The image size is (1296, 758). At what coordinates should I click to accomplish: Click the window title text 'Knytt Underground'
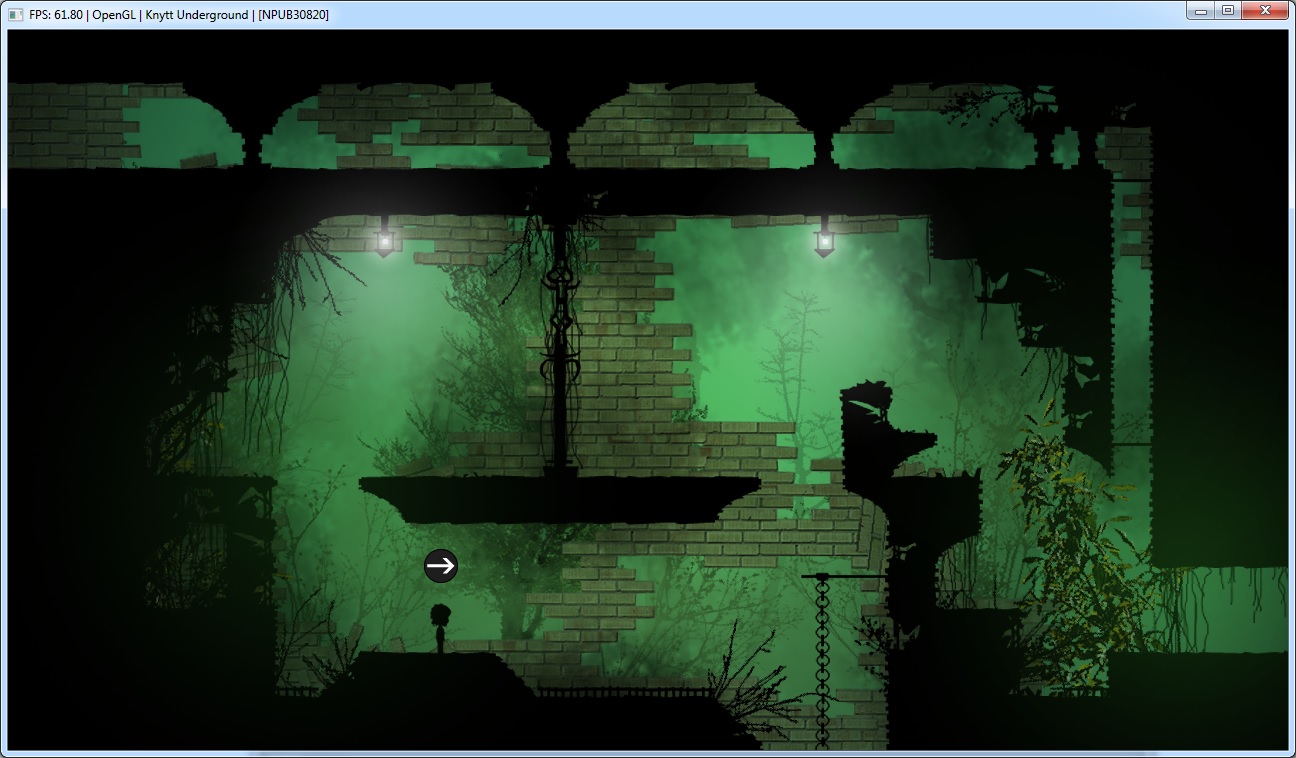point(197,15)
